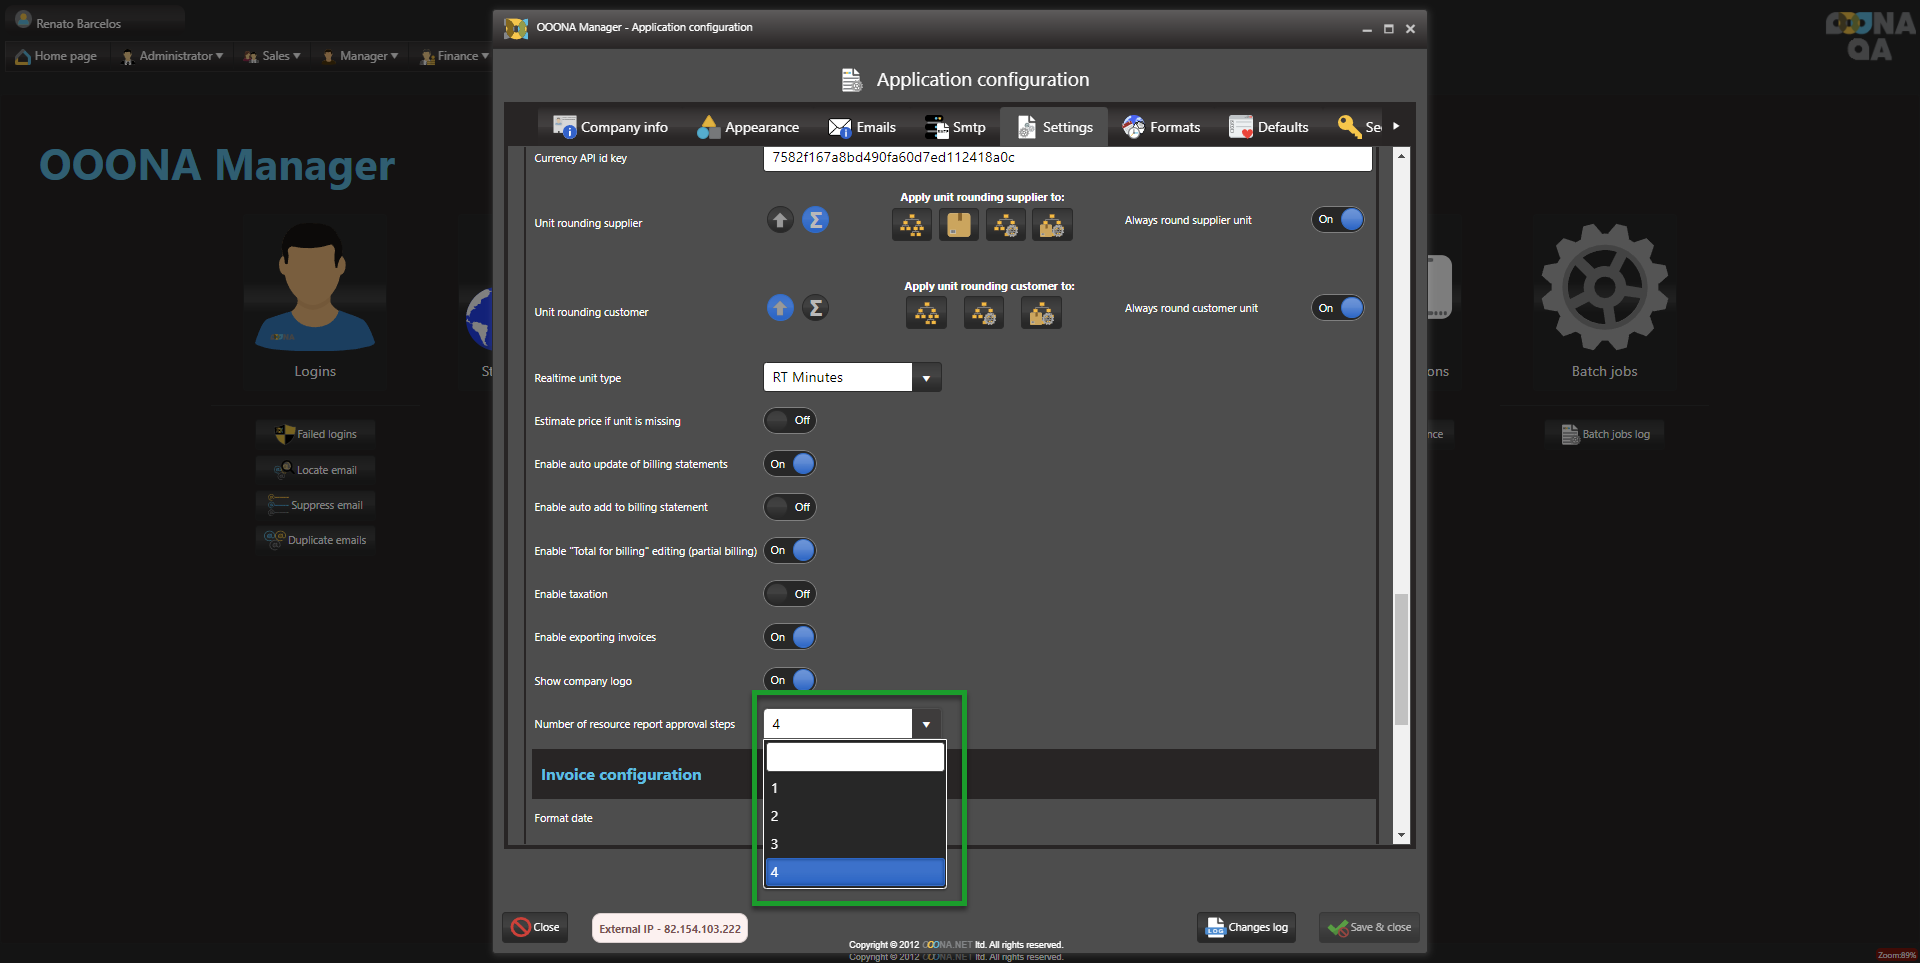
Task: Turn off Enable exporting invoices
Action: tap(790, 637)
